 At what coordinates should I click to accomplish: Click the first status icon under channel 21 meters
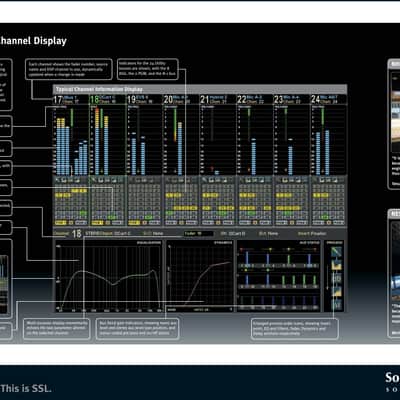(204, 180)
